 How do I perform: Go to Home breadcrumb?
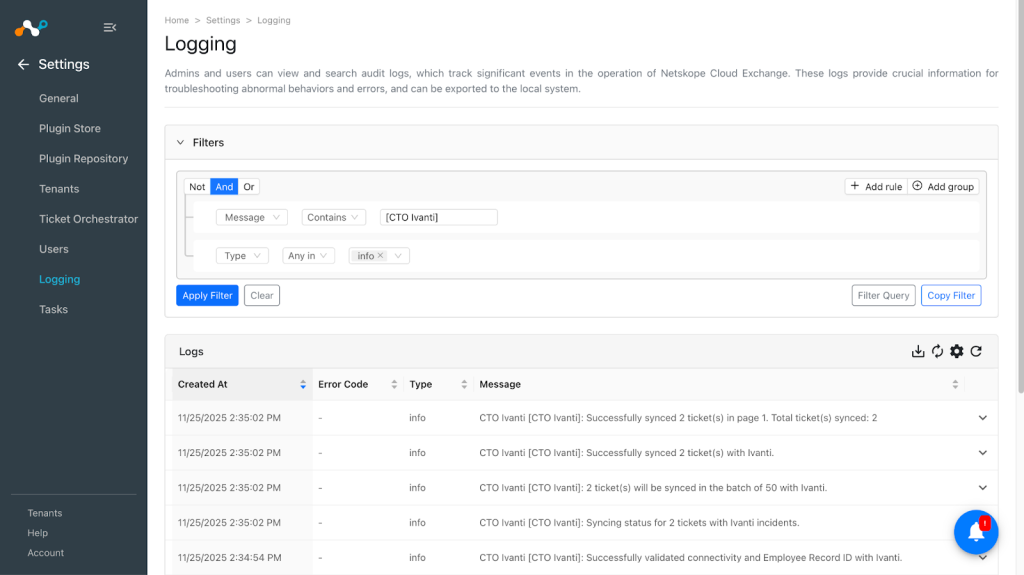point(176,20)
